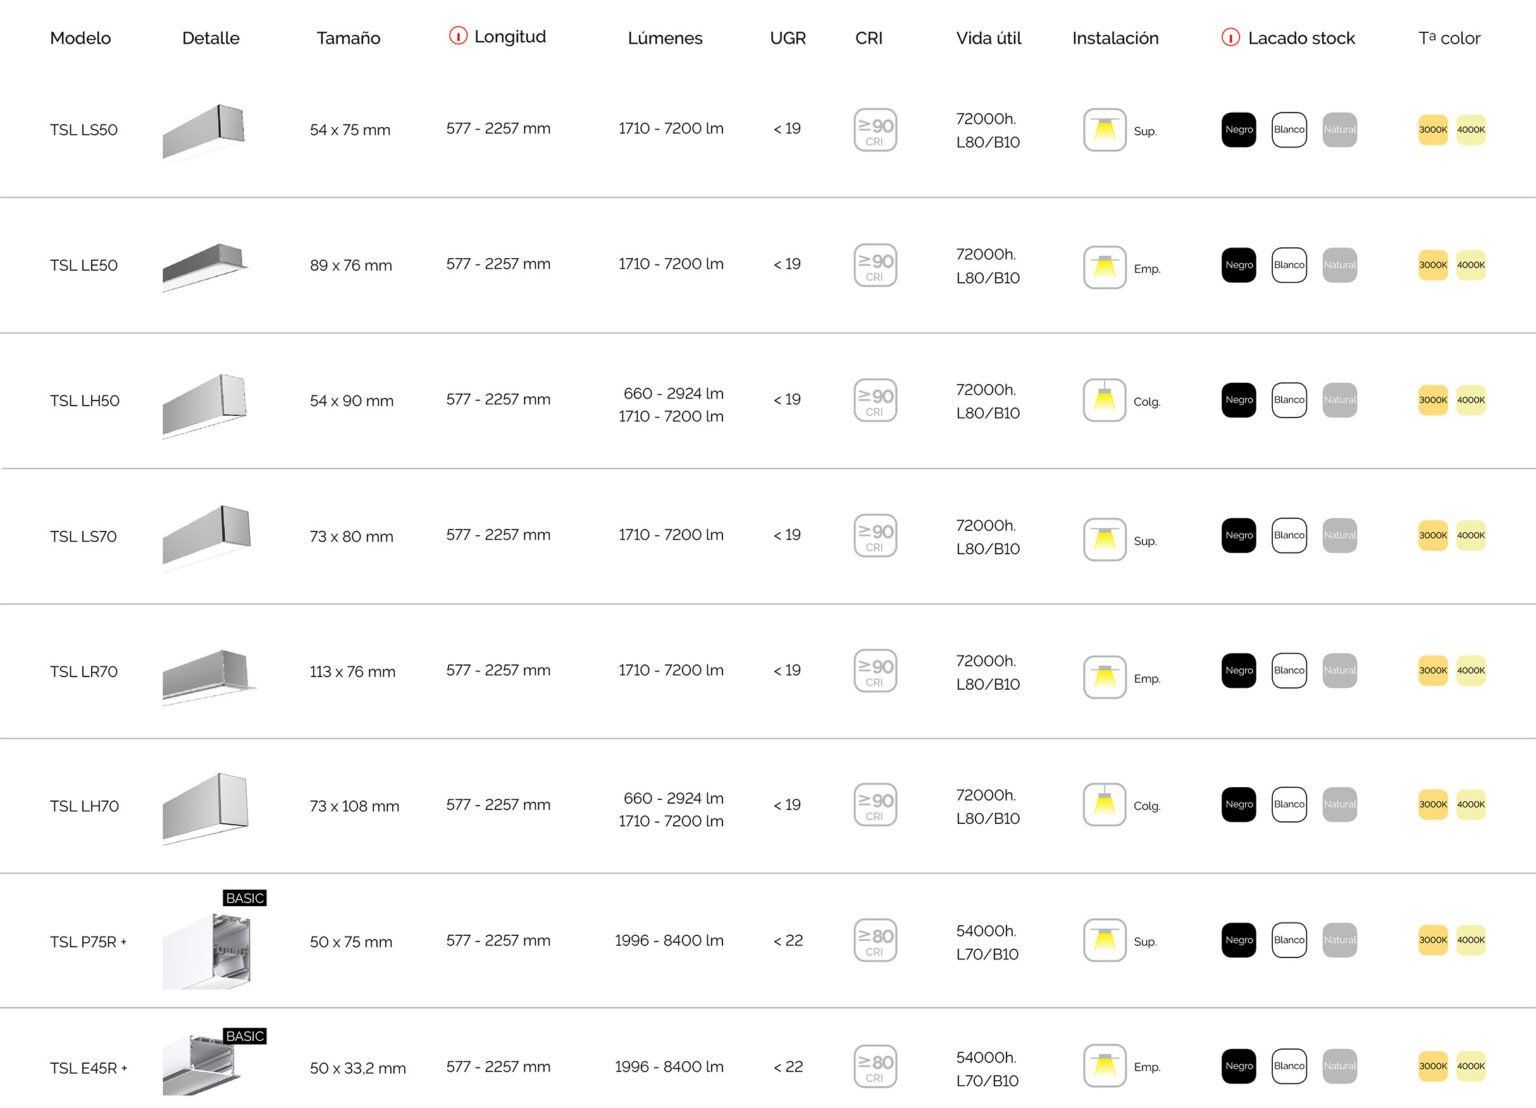Image resolution: width=1536 pixels, height=1108 pixels.
Task: Choose 3000K color temperature for TSL LS70
Action: coord(1433,535)
